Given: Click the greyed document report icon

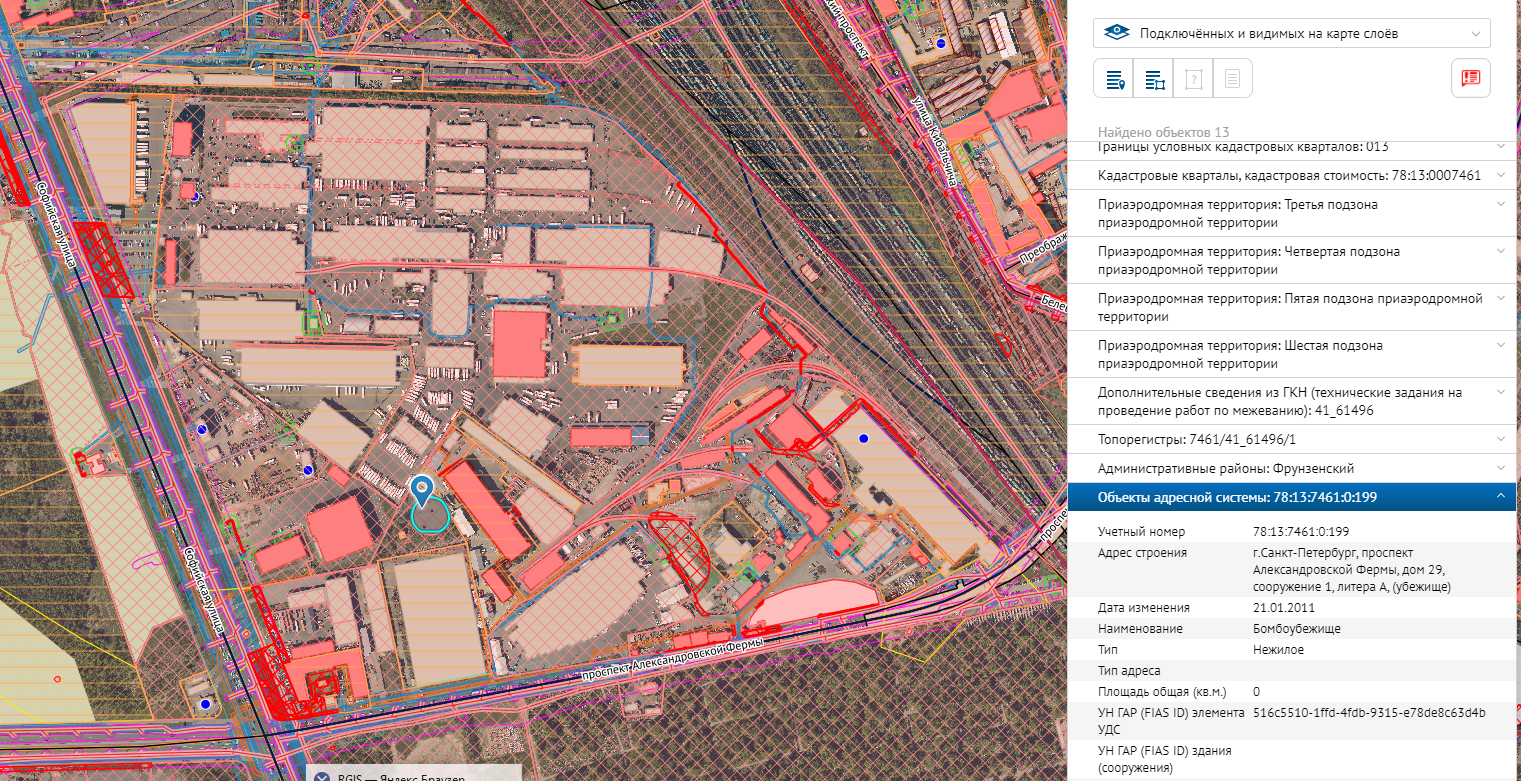Looking at the screenshot, I should pos(1232,79).
